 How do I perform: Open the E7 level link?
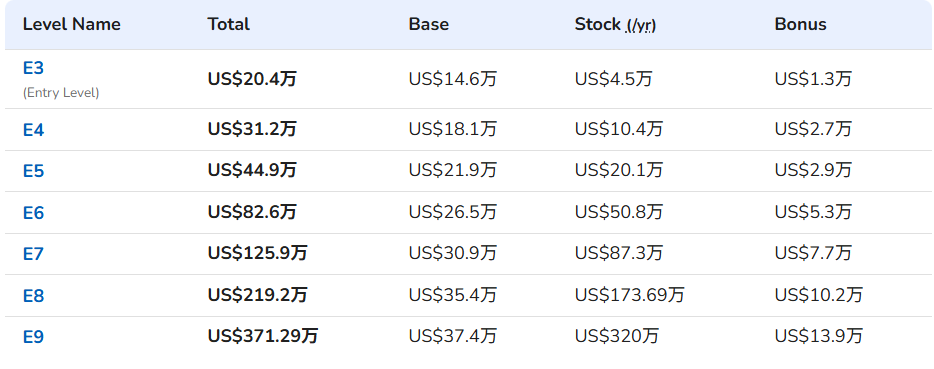(33, 254)
